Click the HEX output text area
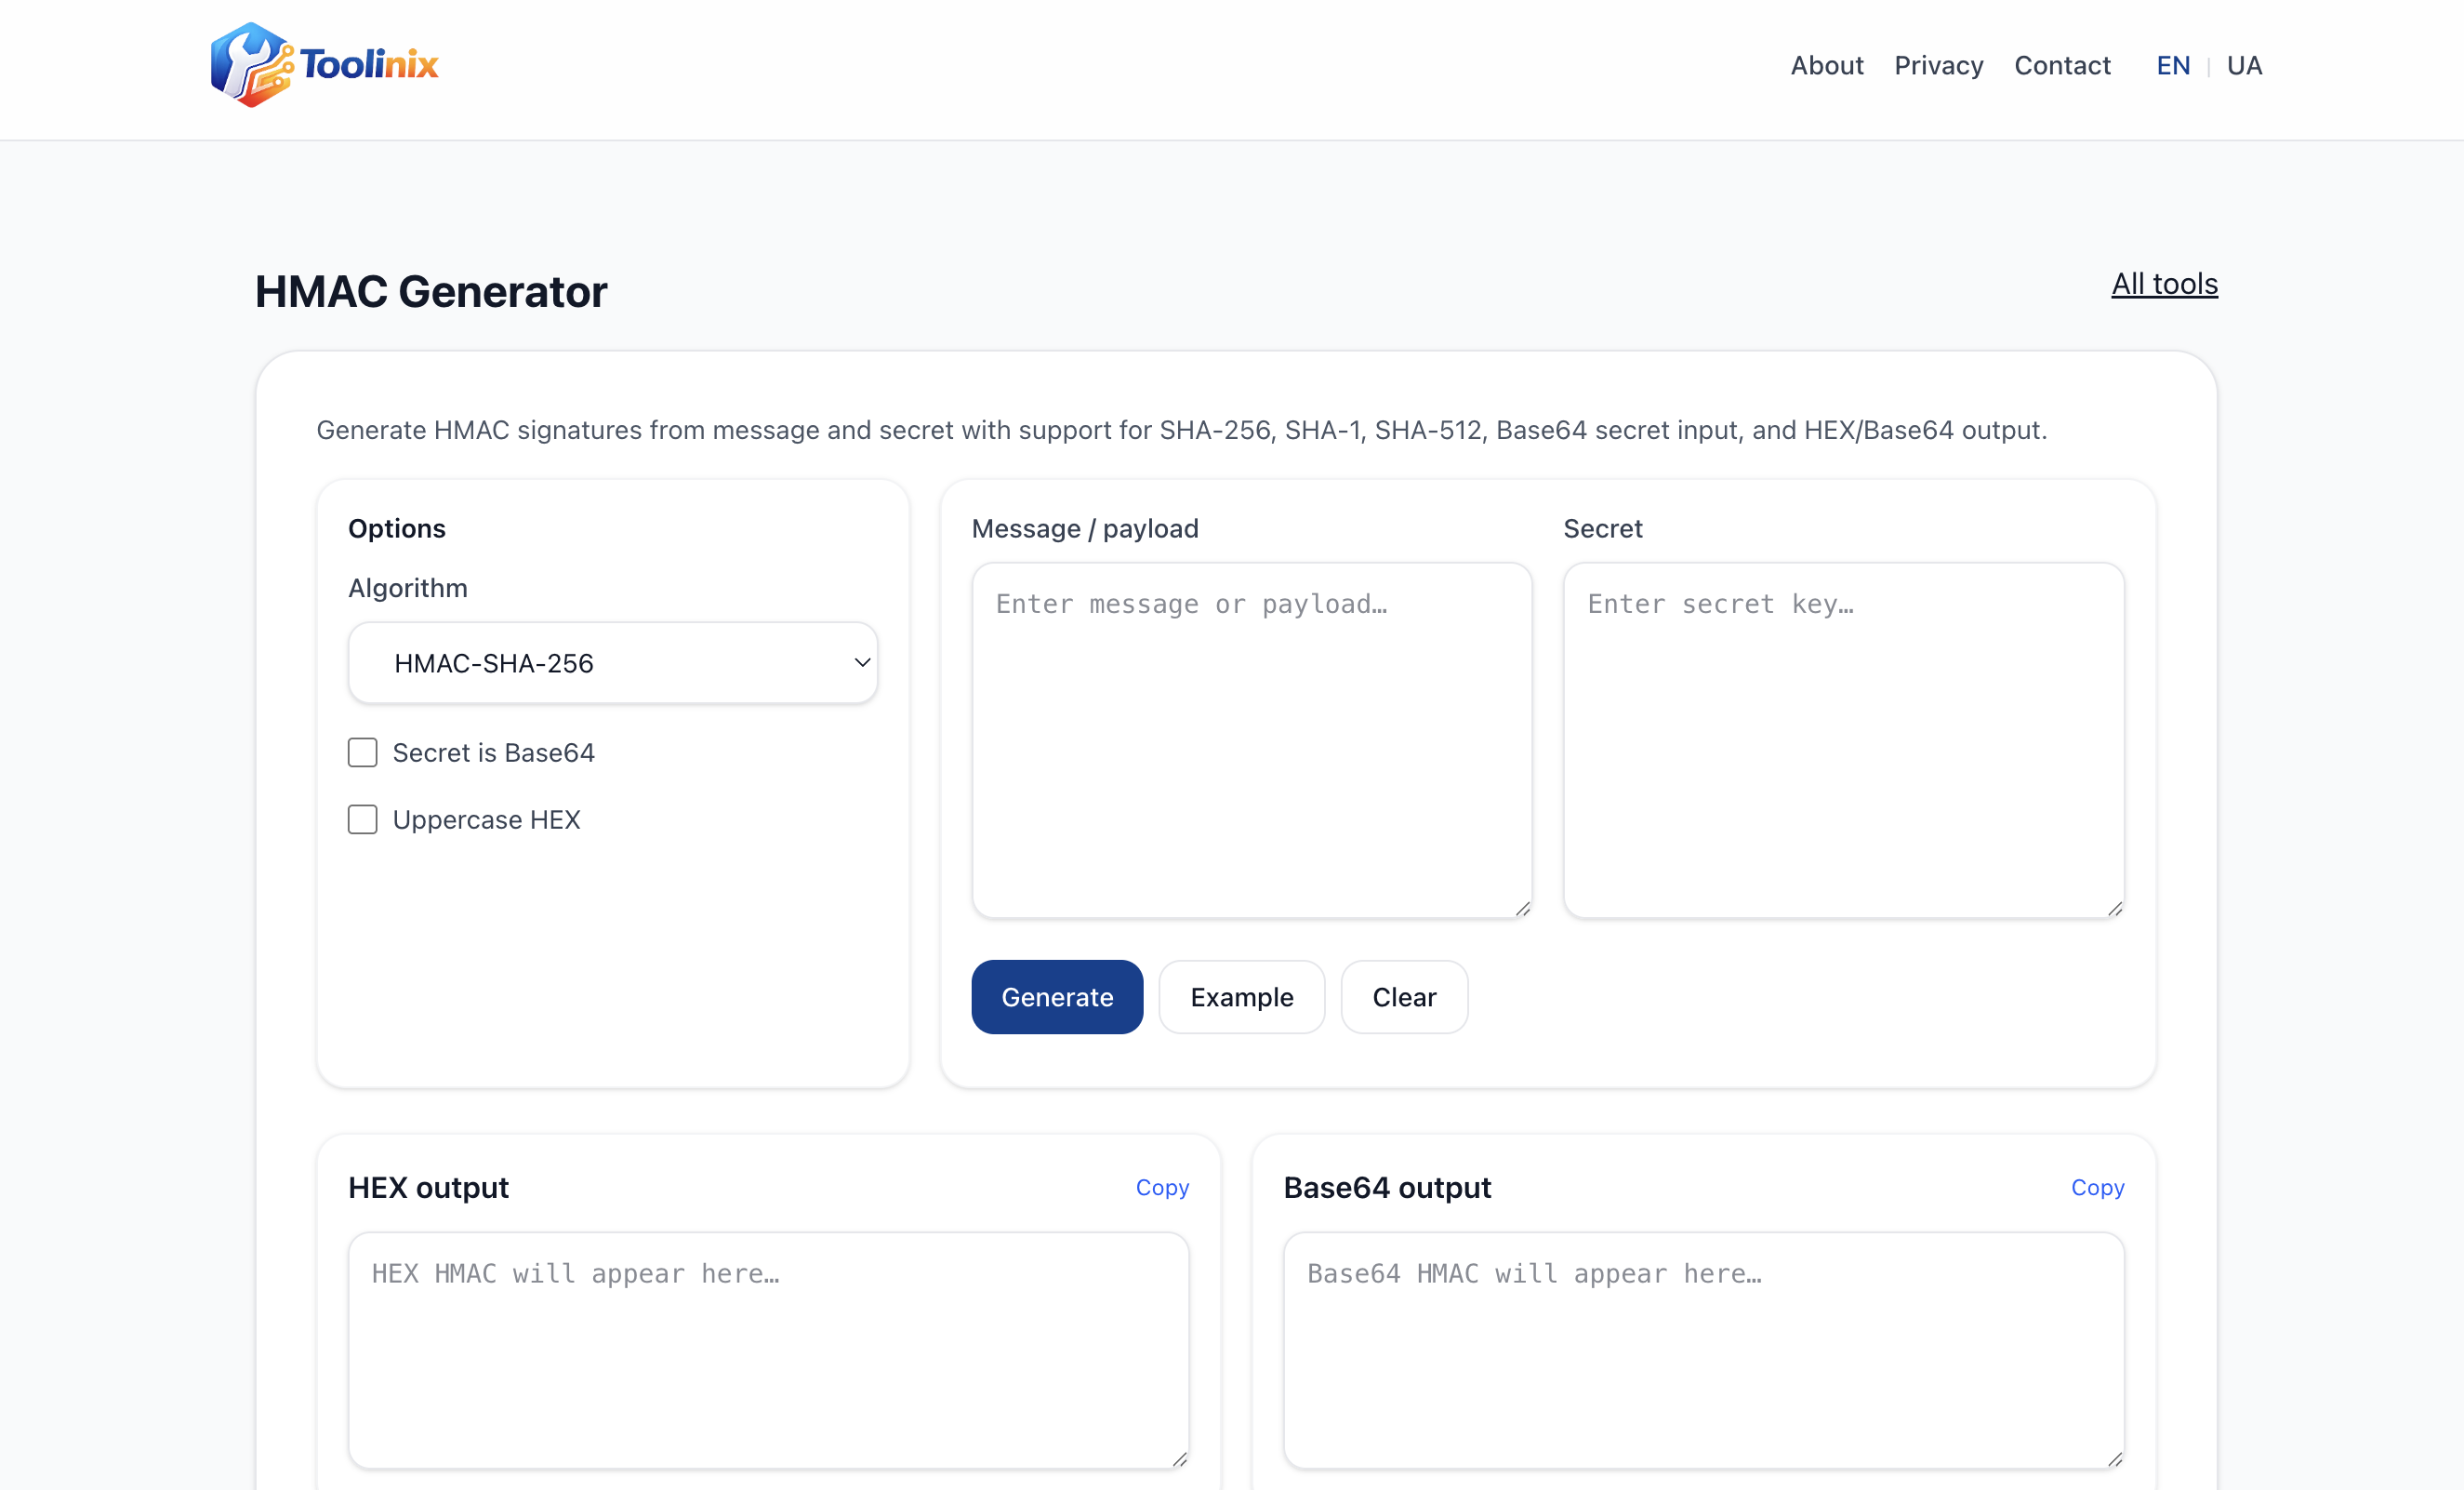The image size is (2464, 1490). pos(768,1350)
